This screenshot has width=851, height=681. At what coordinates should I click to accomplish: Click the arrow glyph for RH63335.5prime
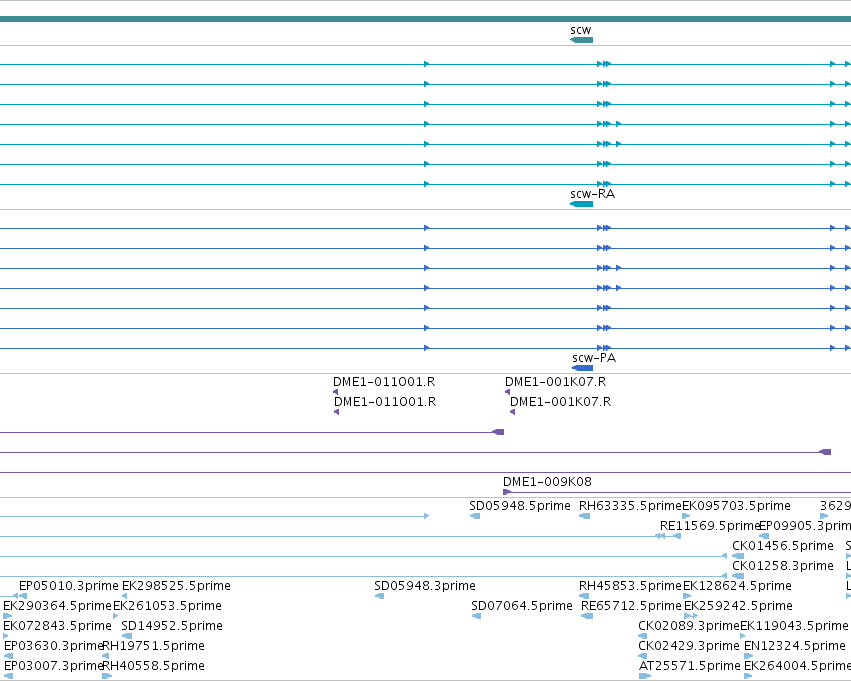(585, 516)
